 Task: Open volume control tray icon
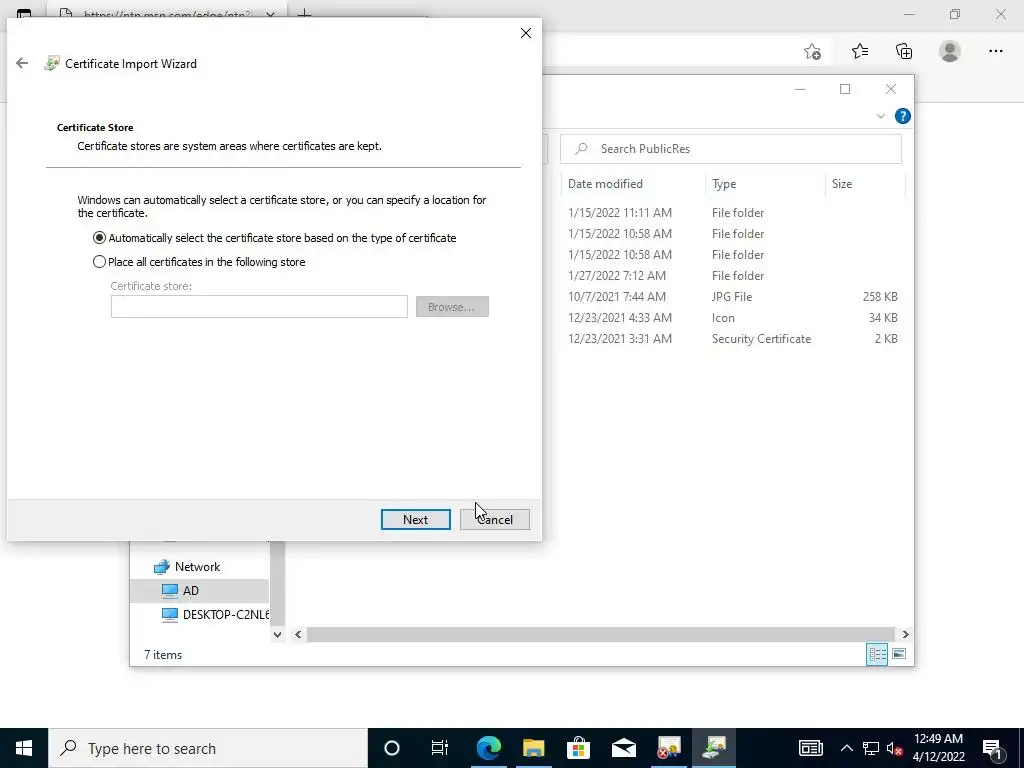[895, 748]
